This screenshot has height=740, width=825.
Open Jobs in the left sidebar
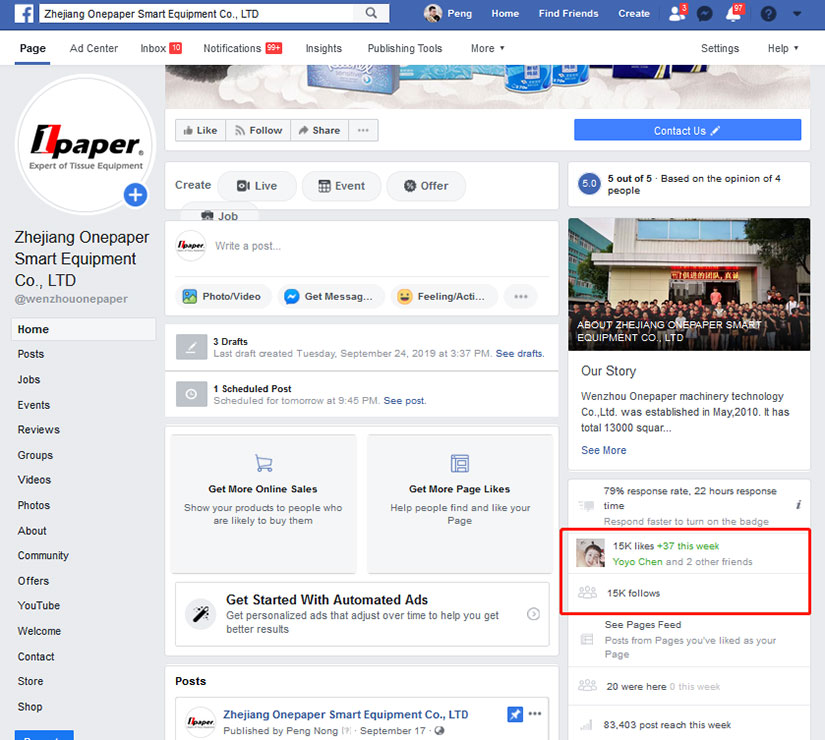click(29, 379)
